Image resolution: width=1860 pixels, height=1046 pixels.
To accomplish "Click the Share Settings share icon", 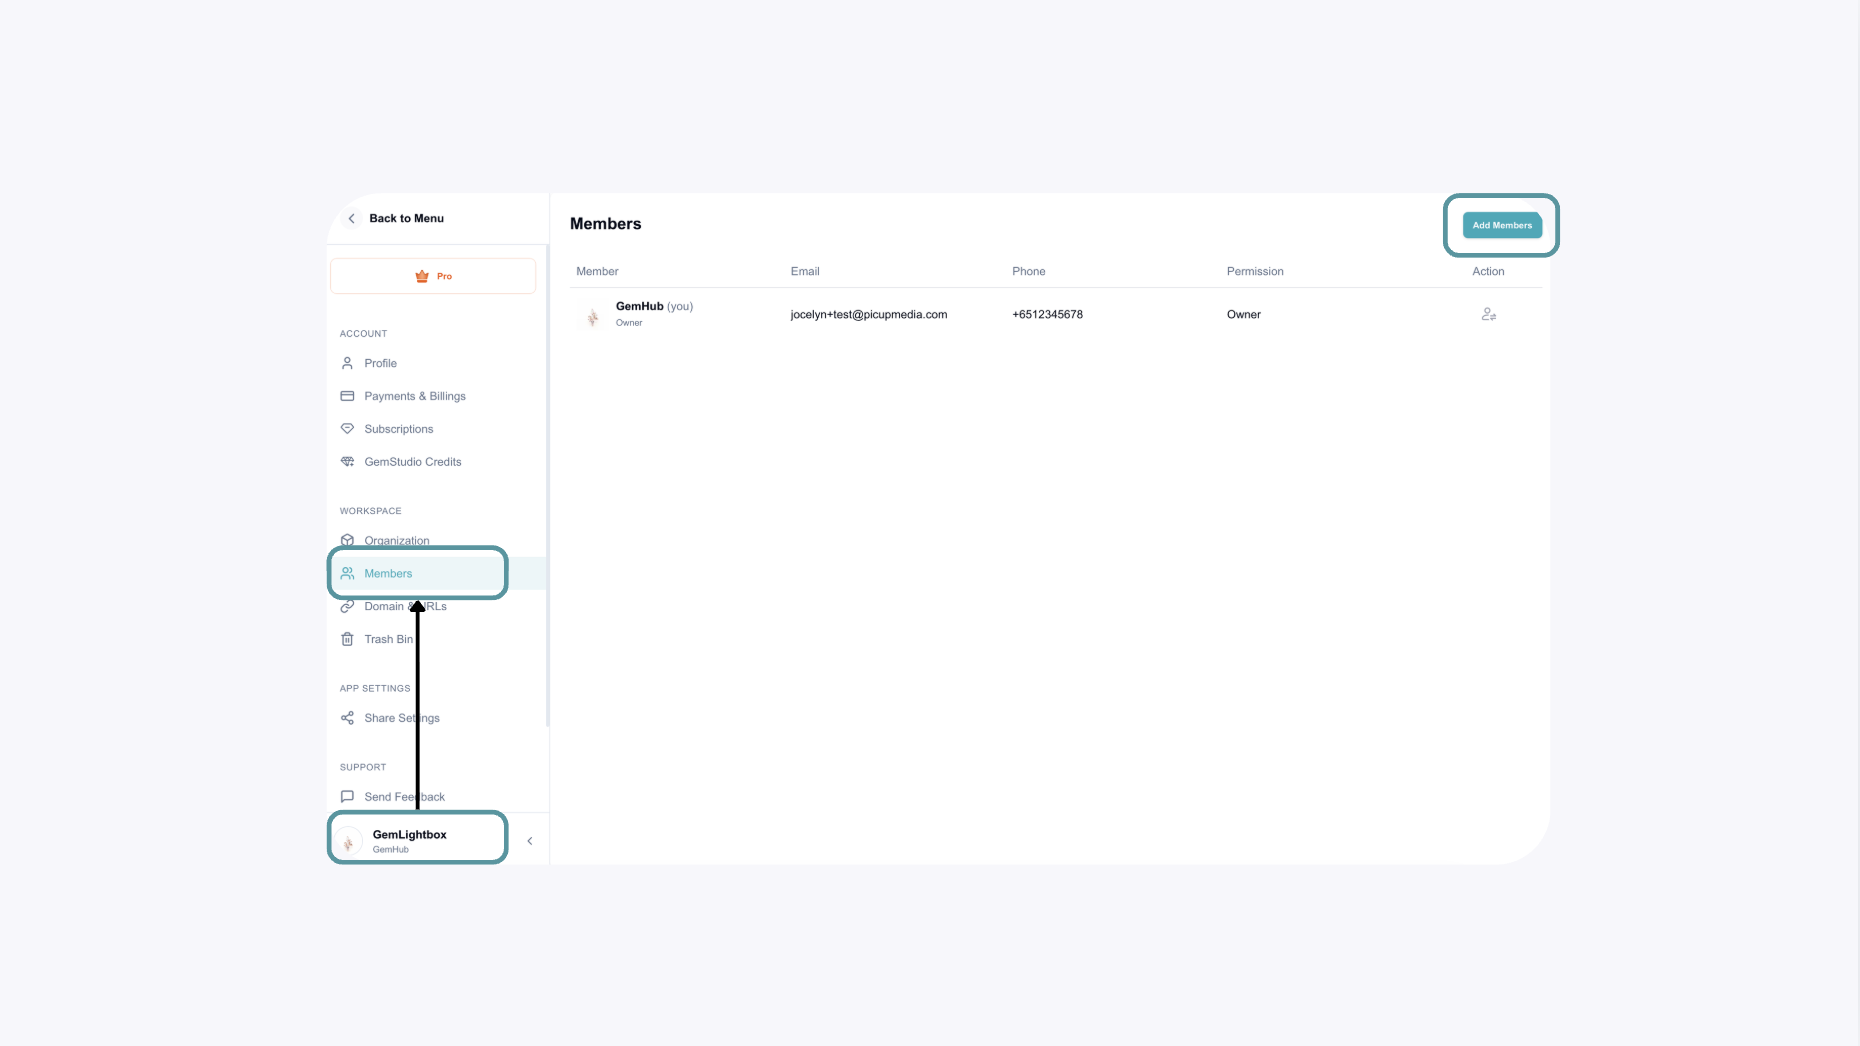I will tap(347, 718).
